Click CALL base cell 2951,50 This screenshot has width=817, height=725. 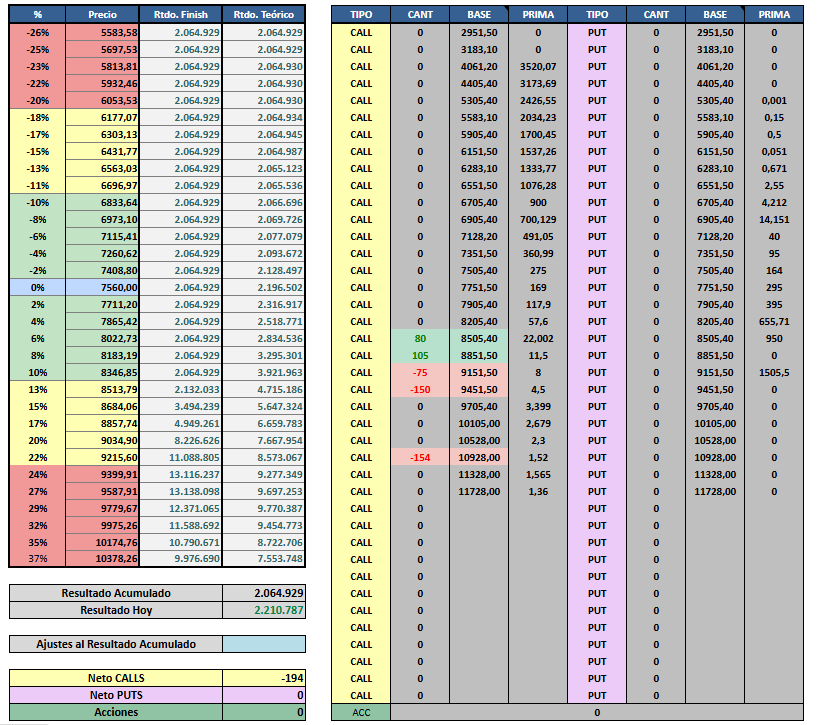479,32
